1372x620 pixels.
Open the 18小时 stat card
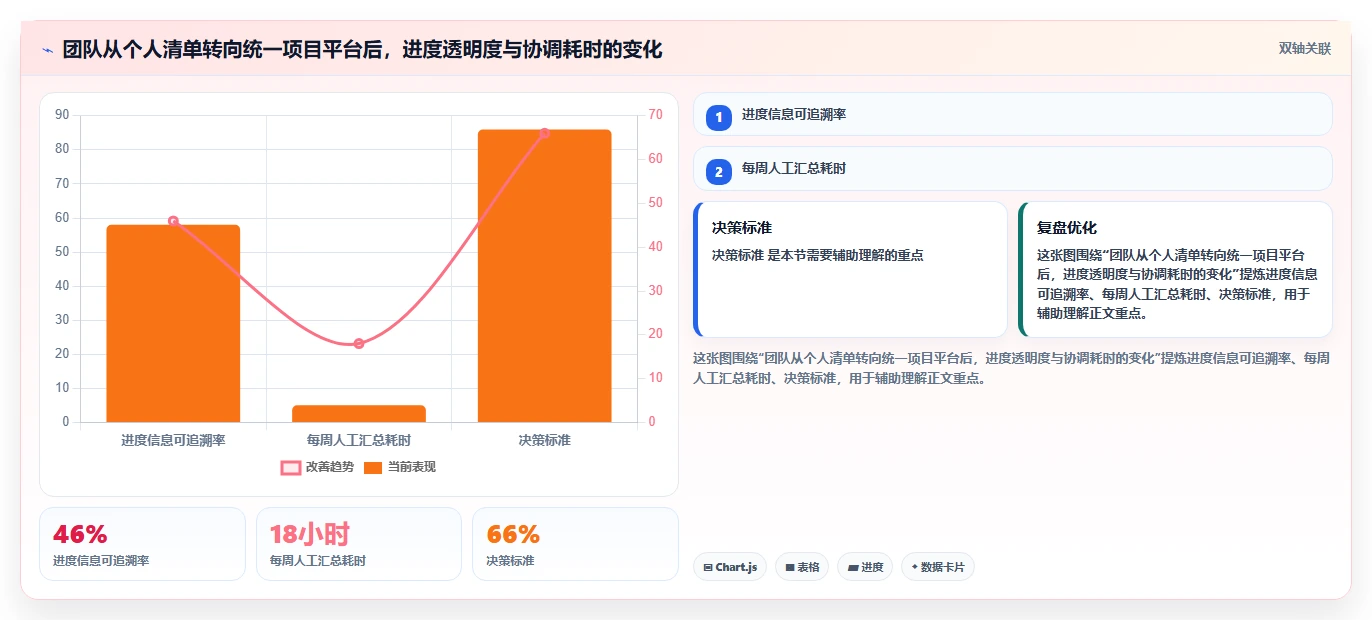[359, 544]
